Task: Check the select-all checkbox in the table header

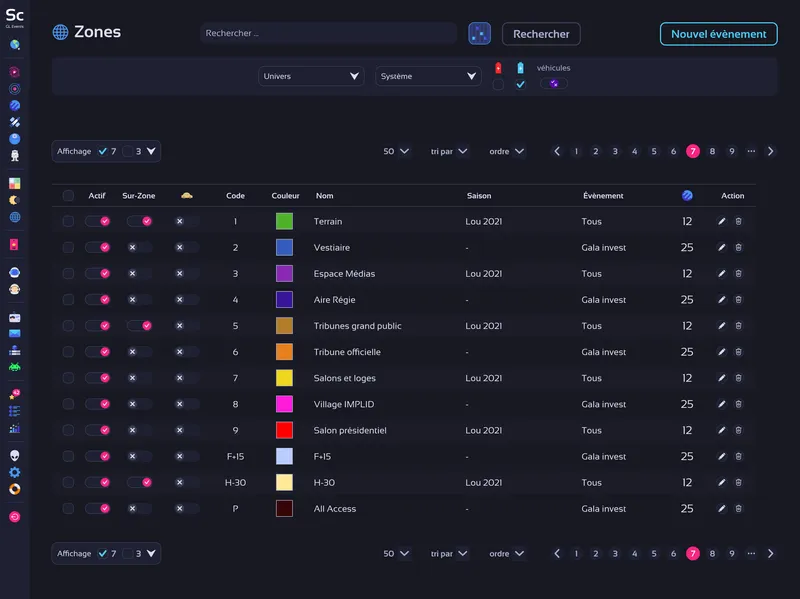Action: 68,196
